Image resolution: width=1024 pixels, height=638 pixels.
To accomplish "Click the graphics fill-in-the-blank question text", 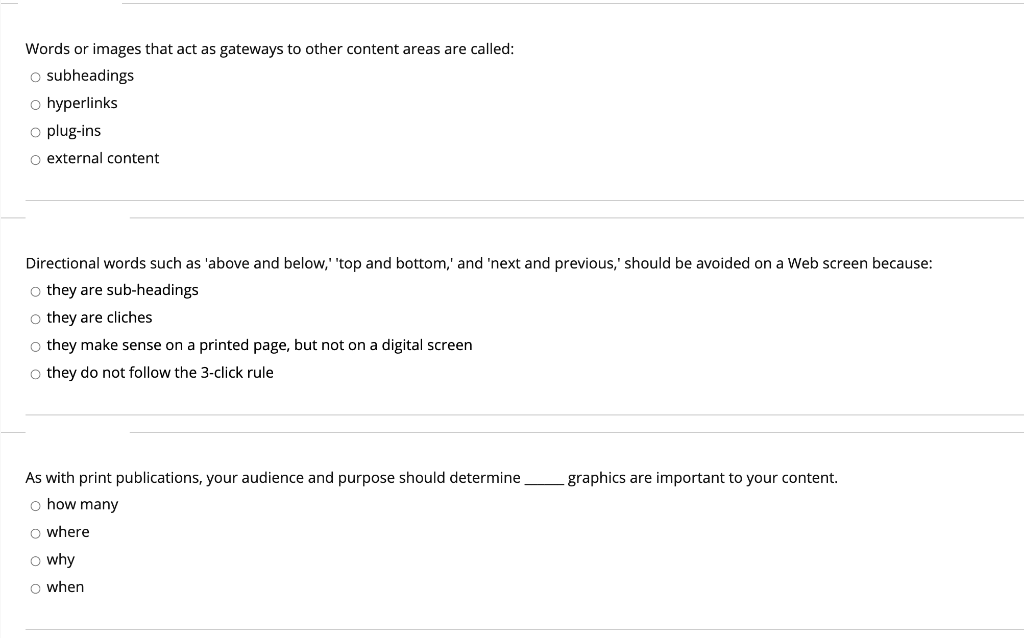I will (x=432, y=478).
